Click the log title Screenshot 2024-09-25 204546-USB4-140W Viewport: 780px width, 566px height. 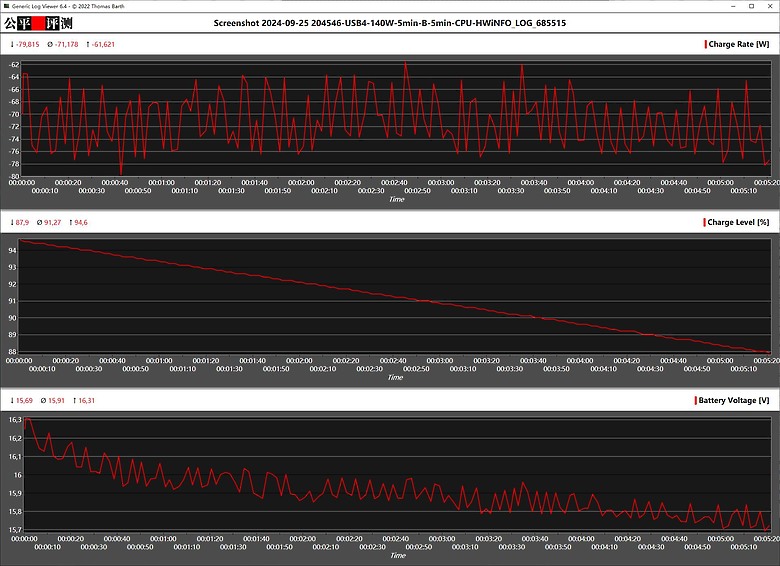390,23
